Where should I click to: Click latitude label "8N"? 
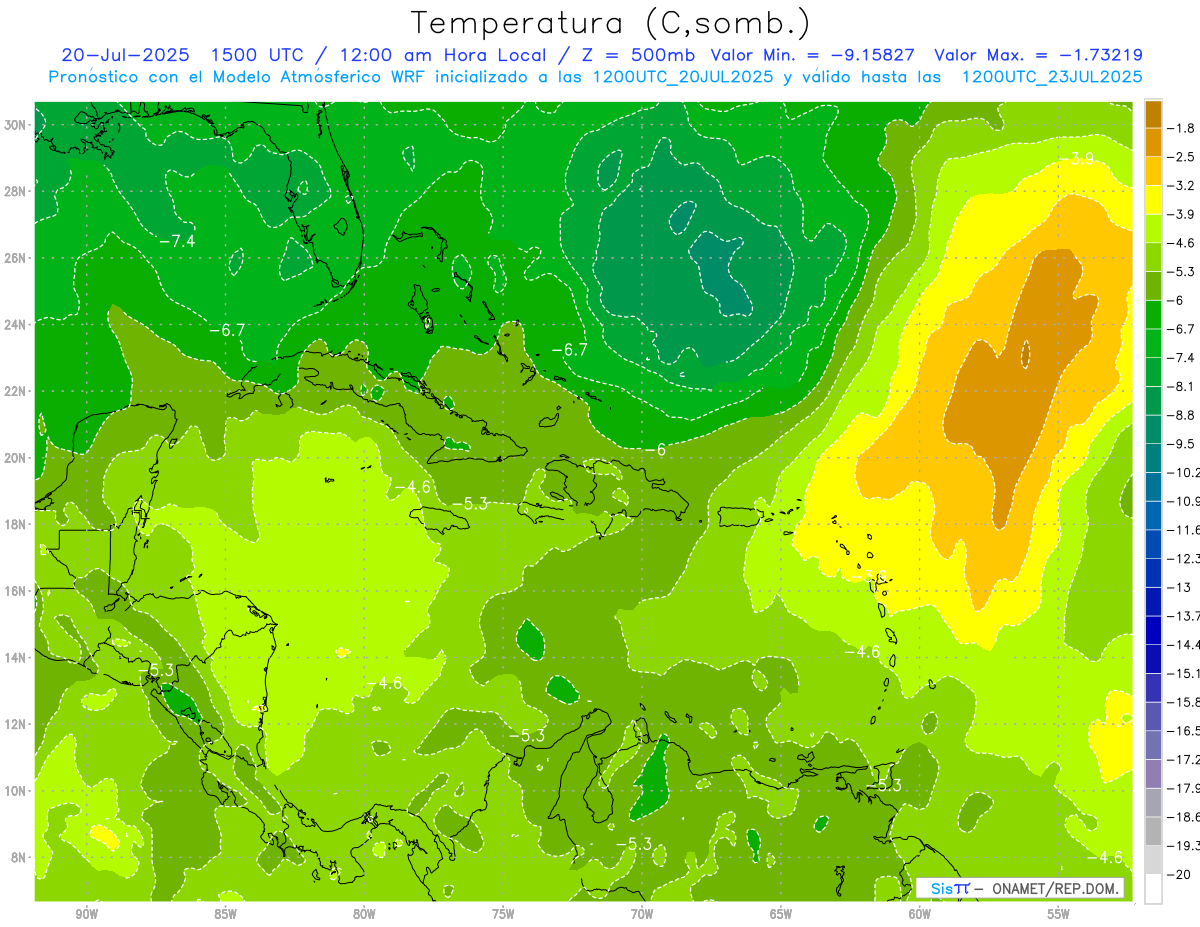tap(20, 858)
